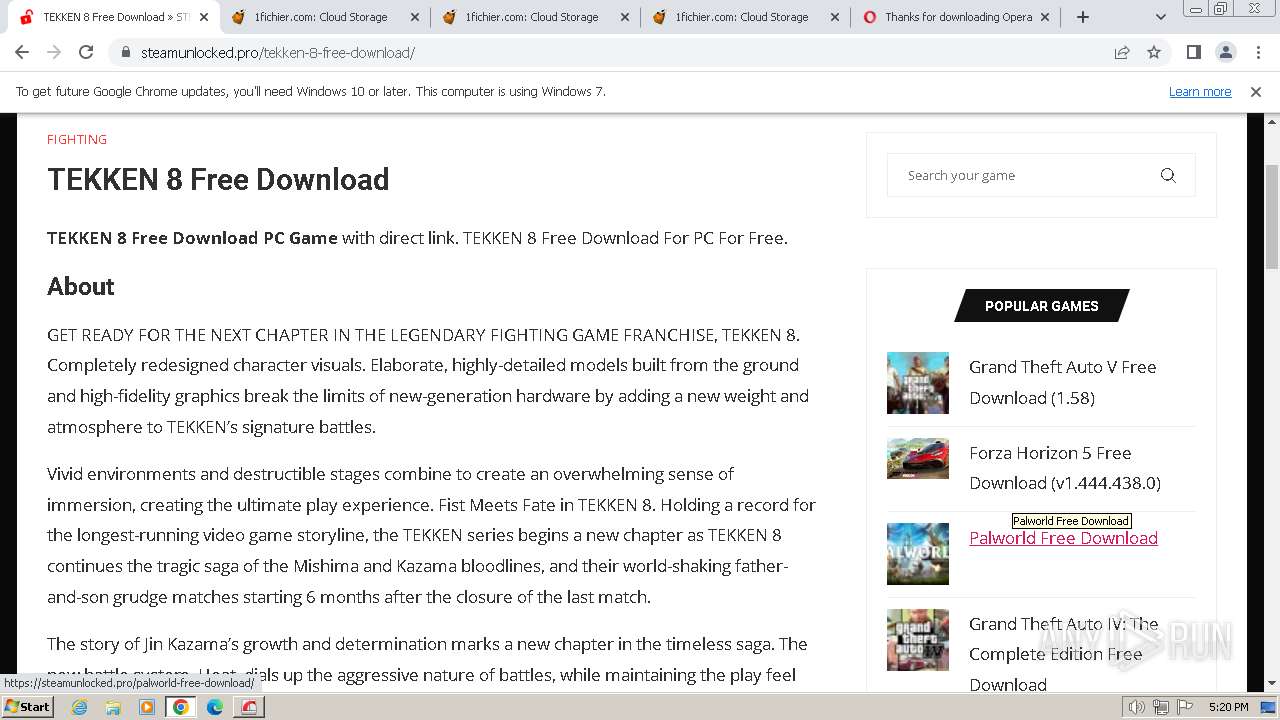This screenshot has width=1280, height=720.
Task: Open Grand Theft Auto V Free Download link
Action: point(1062,382)
